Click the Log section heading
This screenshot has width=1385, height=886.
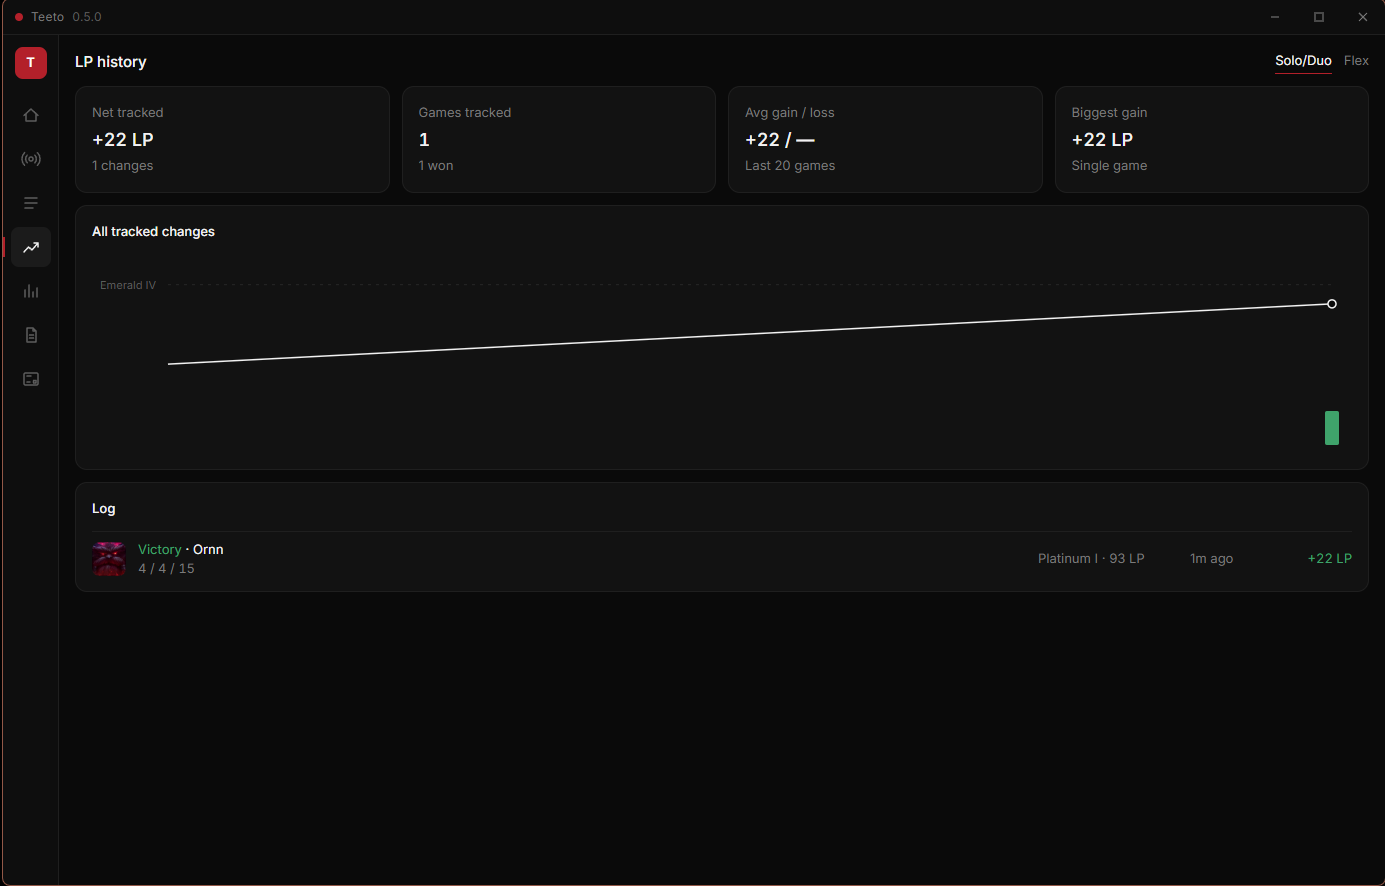point(104,508)
